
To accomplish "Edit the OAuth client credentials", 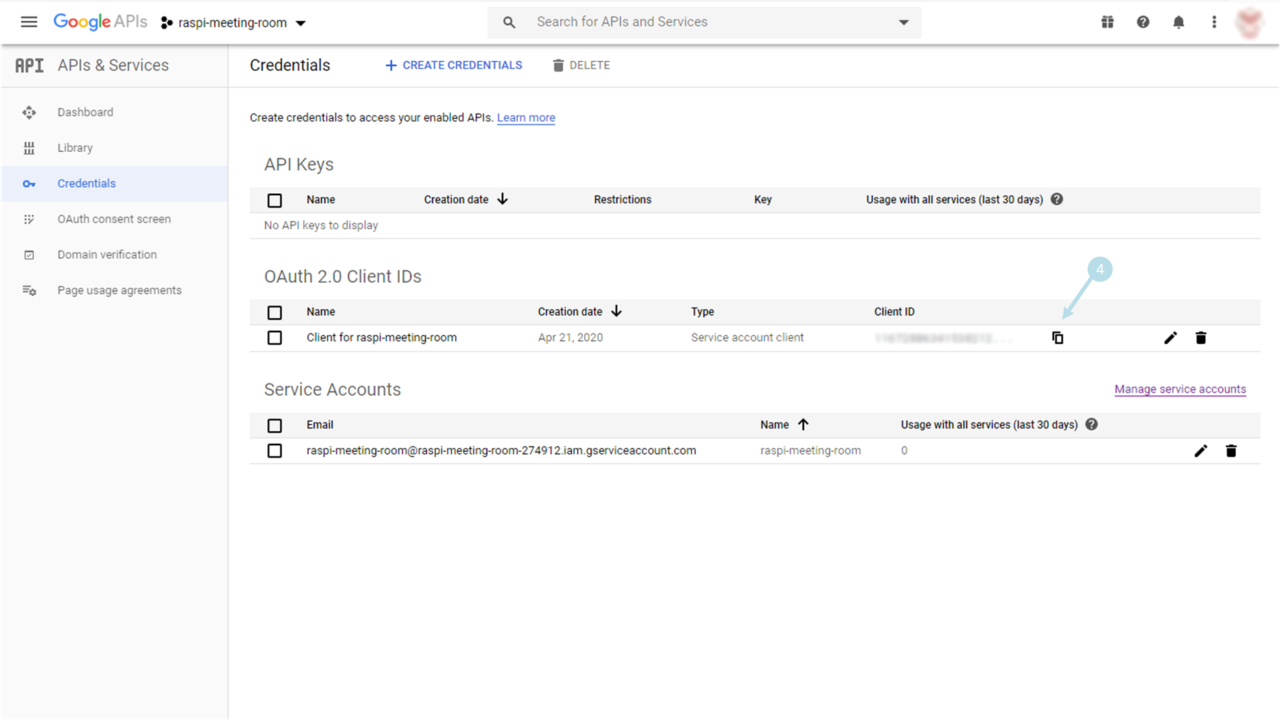I will tap(1170, 337).
